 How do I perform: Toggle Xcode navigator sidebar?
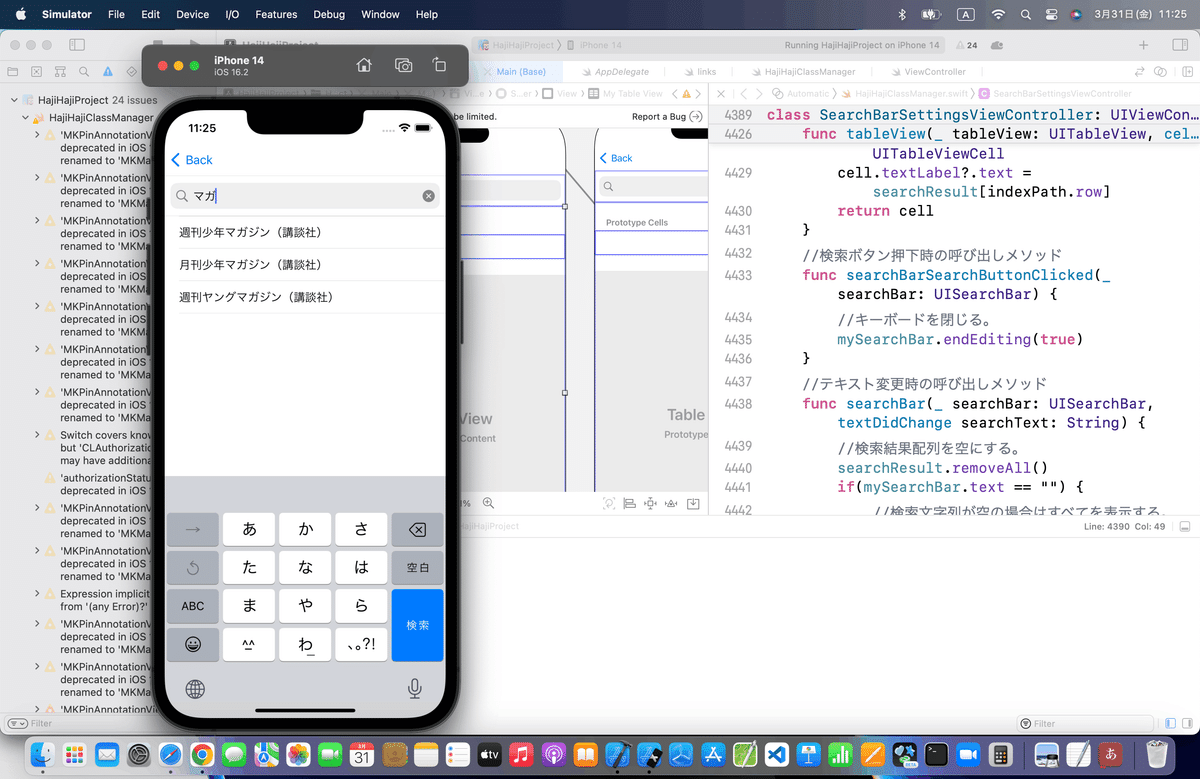(x=77, y=45)
